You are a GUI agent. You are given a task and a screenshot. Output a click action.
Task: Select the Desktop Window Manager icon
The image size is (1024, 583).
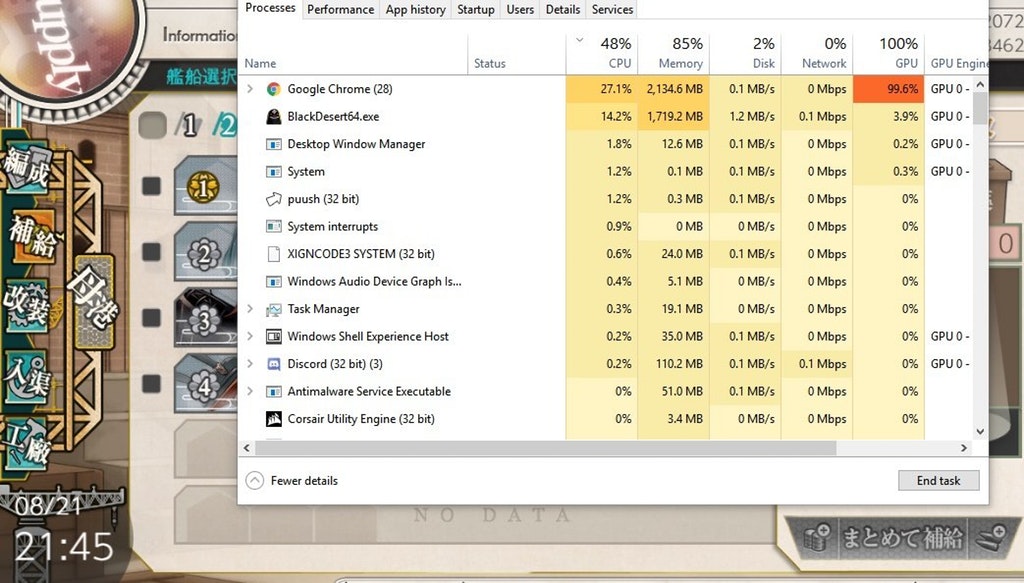274,144
